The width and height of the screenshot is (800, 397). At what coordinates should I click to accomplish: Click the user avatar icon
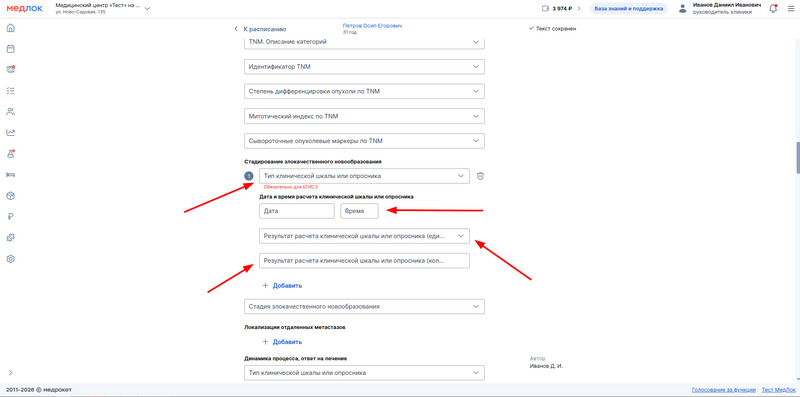682,9
